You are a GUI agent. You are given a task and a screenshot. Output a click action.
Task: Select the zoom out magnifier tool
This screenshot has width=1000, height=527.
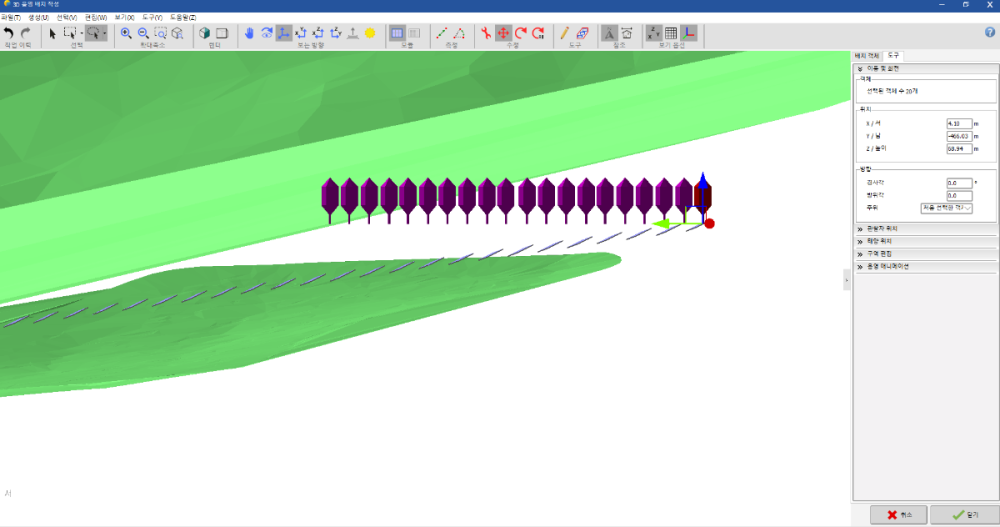tap(143, 33)
